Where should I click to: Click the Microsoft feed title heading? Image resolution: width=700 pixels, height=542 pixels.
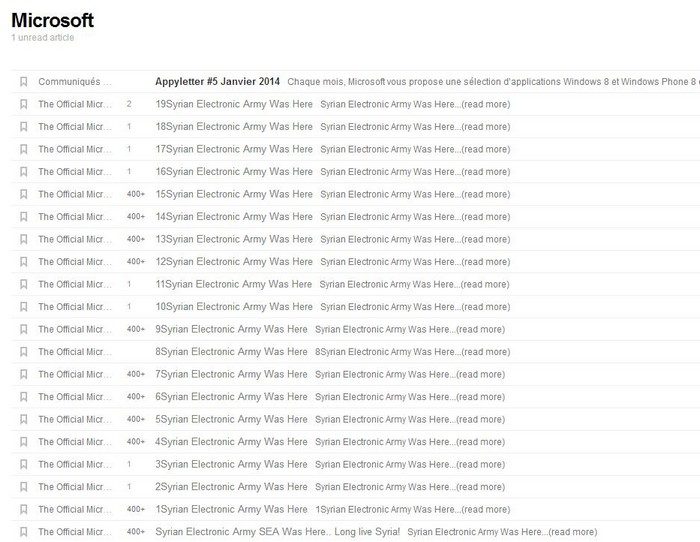pos(53,20)
